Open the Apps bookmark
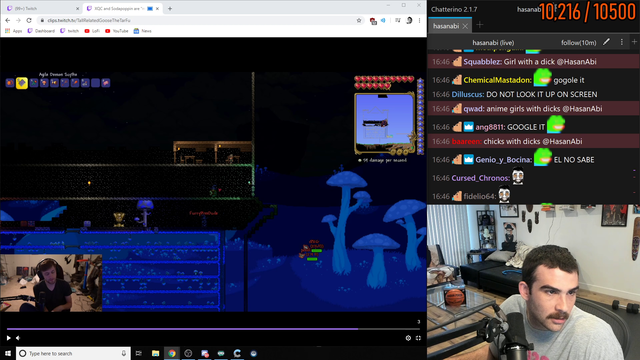 click(x=13, y=31)
